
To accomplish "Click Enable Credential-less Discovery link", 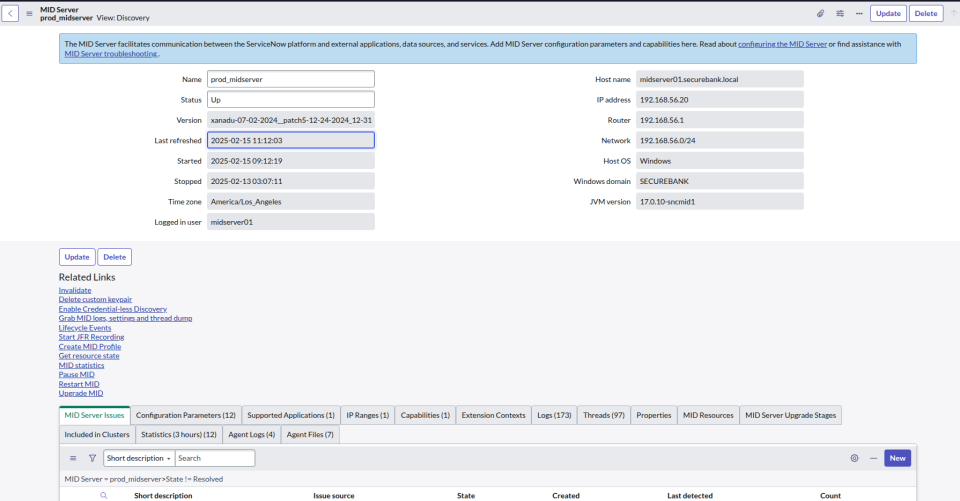I will click(x=113, y=309).
